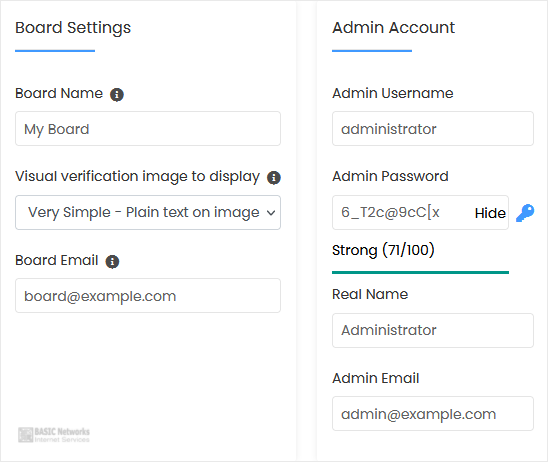Focus the Board Name input field
This screenshot has width=548, height=462.
(148, 129)
